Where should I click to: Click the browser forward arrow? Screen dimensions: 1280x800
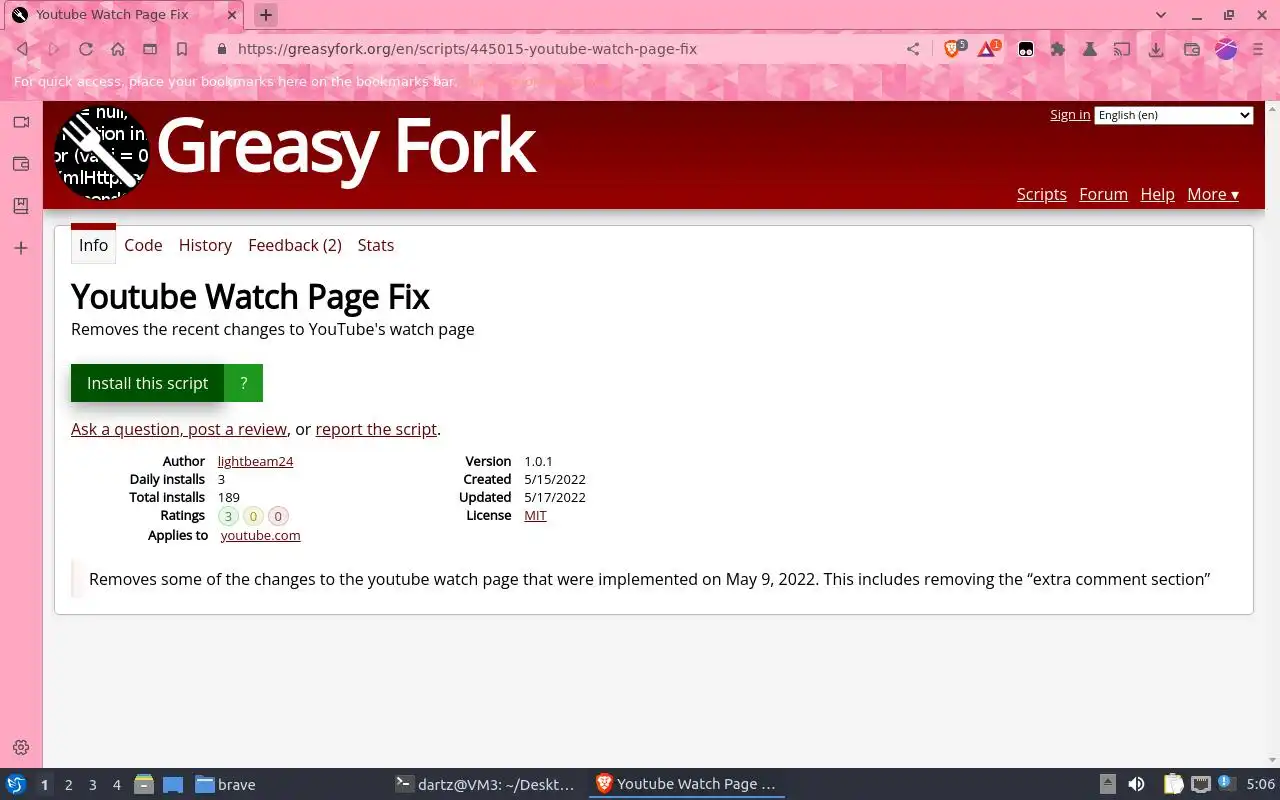54,49
